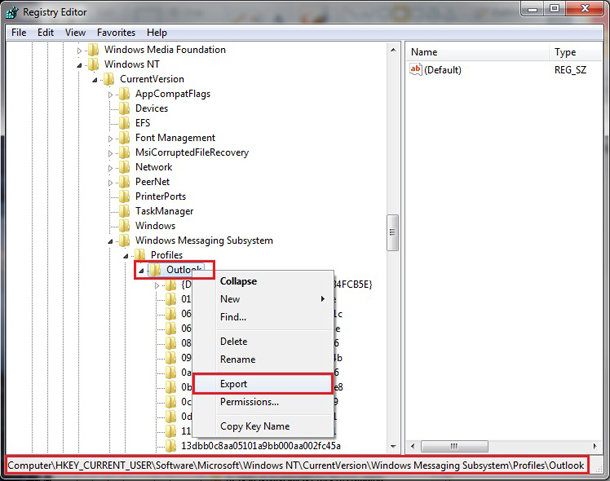Expand the Windows Media Foundation key
This screenshot has width=610, height=481.
pos(79,51)
